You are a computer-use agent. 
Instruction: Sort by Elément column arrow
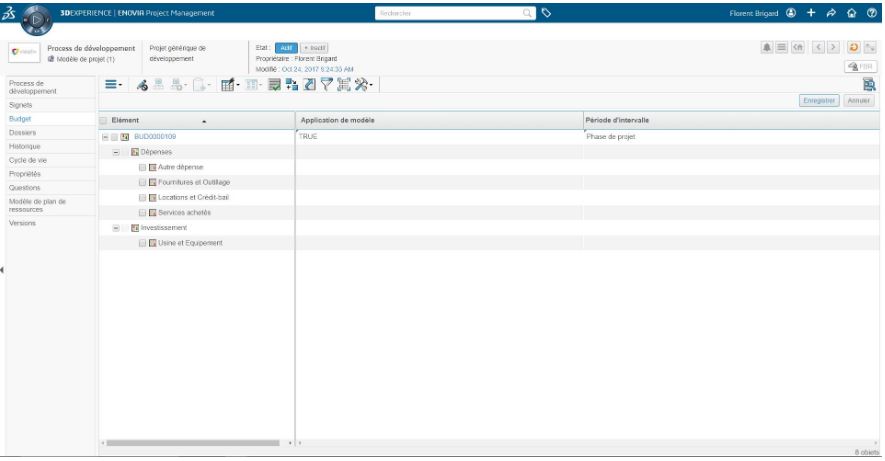click(x=204, y=121)
